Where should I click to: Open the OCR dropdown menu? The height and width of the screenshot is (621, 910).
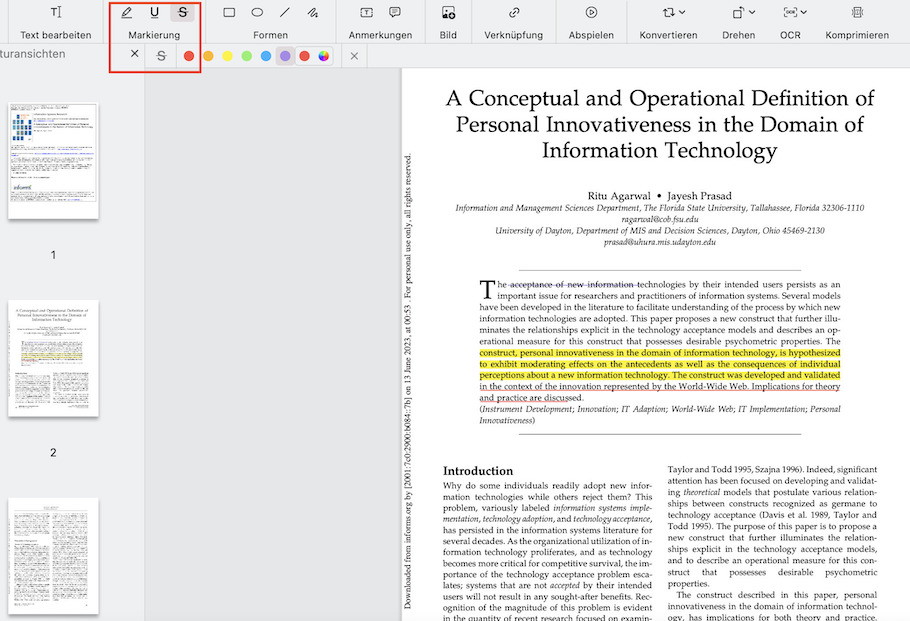(x=796, y=13)
